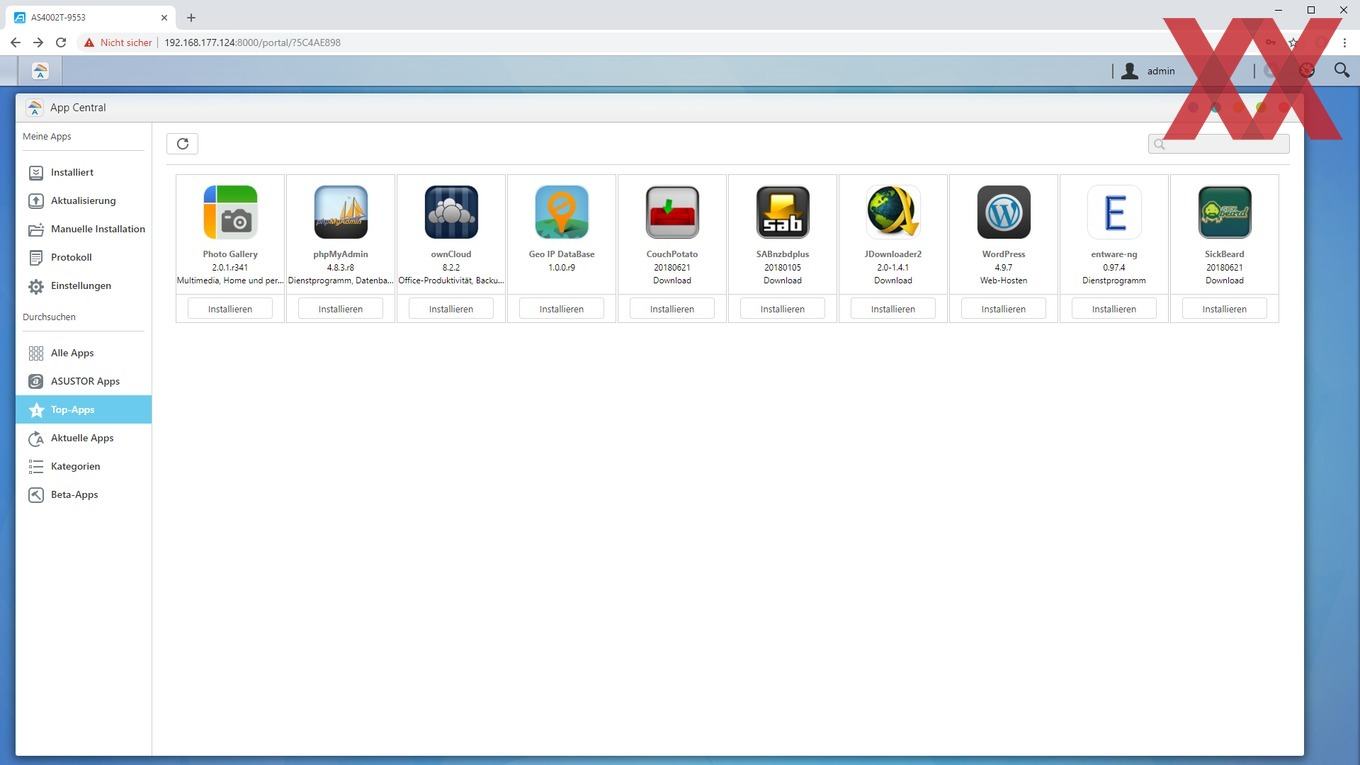This screenshot has height=765, width=1360.
Task: Open the SickBeard app icon
Action: [1225, 212]
